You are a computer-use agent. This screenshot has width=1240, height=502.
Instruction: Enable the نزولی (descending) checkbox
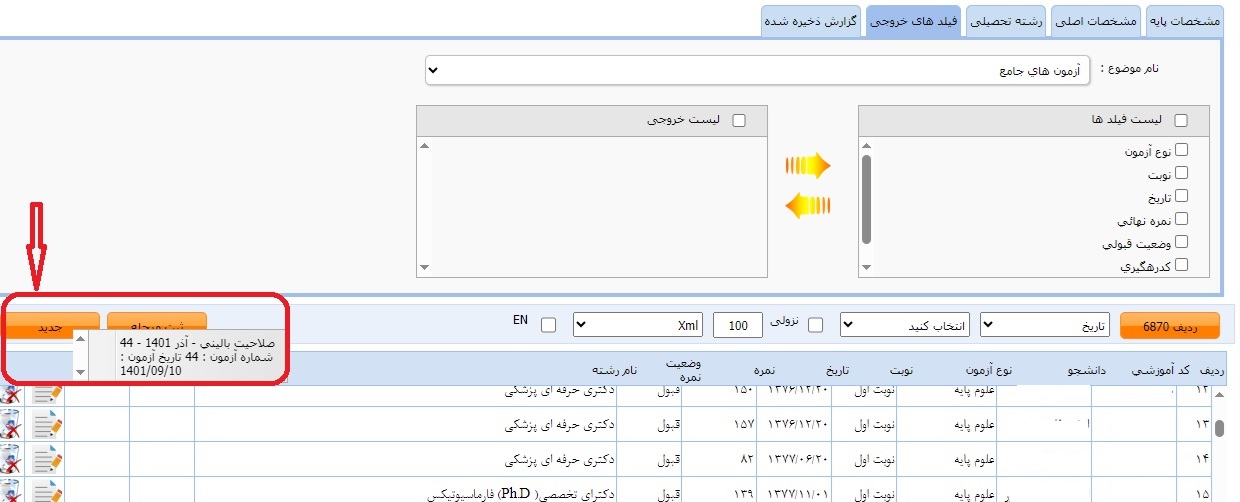[816, 325]
